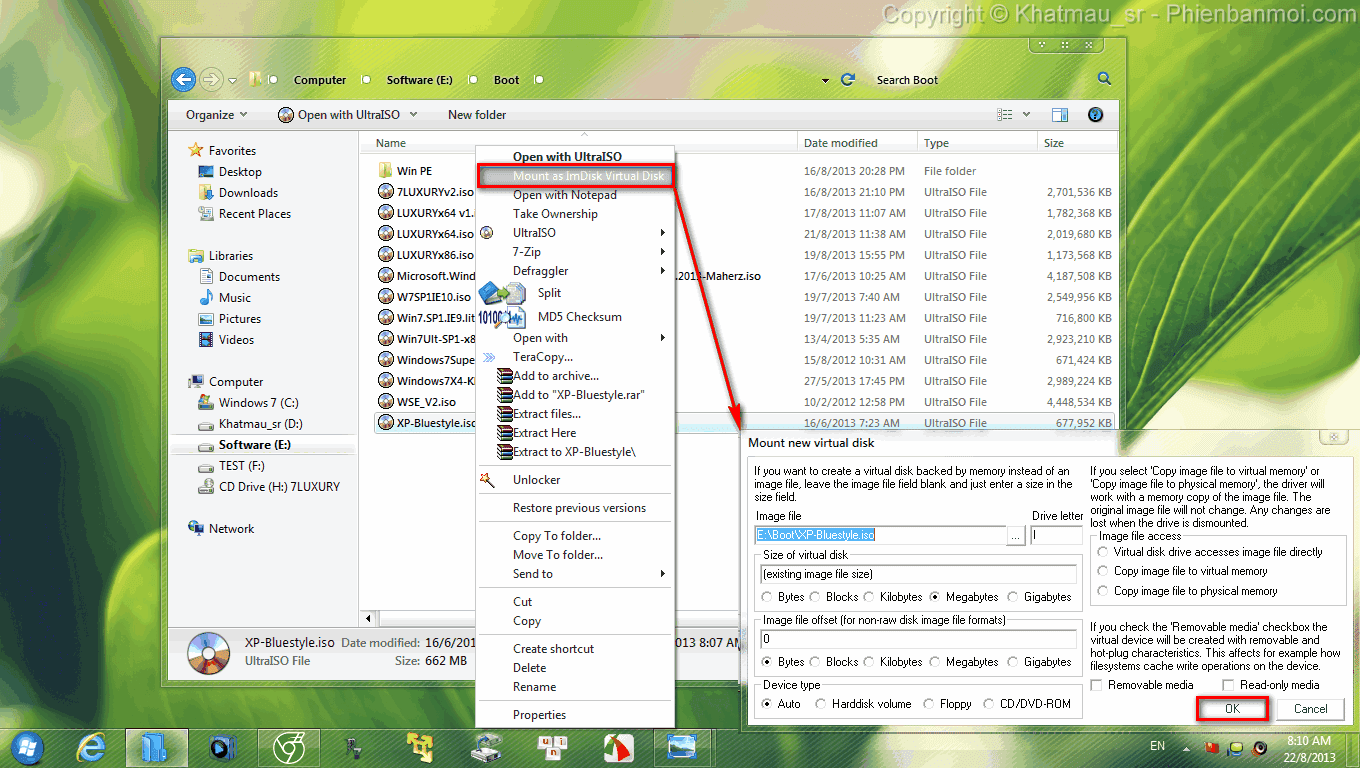Click the New folder button
This screenshot has height=768, width=1360.
tap(477, 115)
